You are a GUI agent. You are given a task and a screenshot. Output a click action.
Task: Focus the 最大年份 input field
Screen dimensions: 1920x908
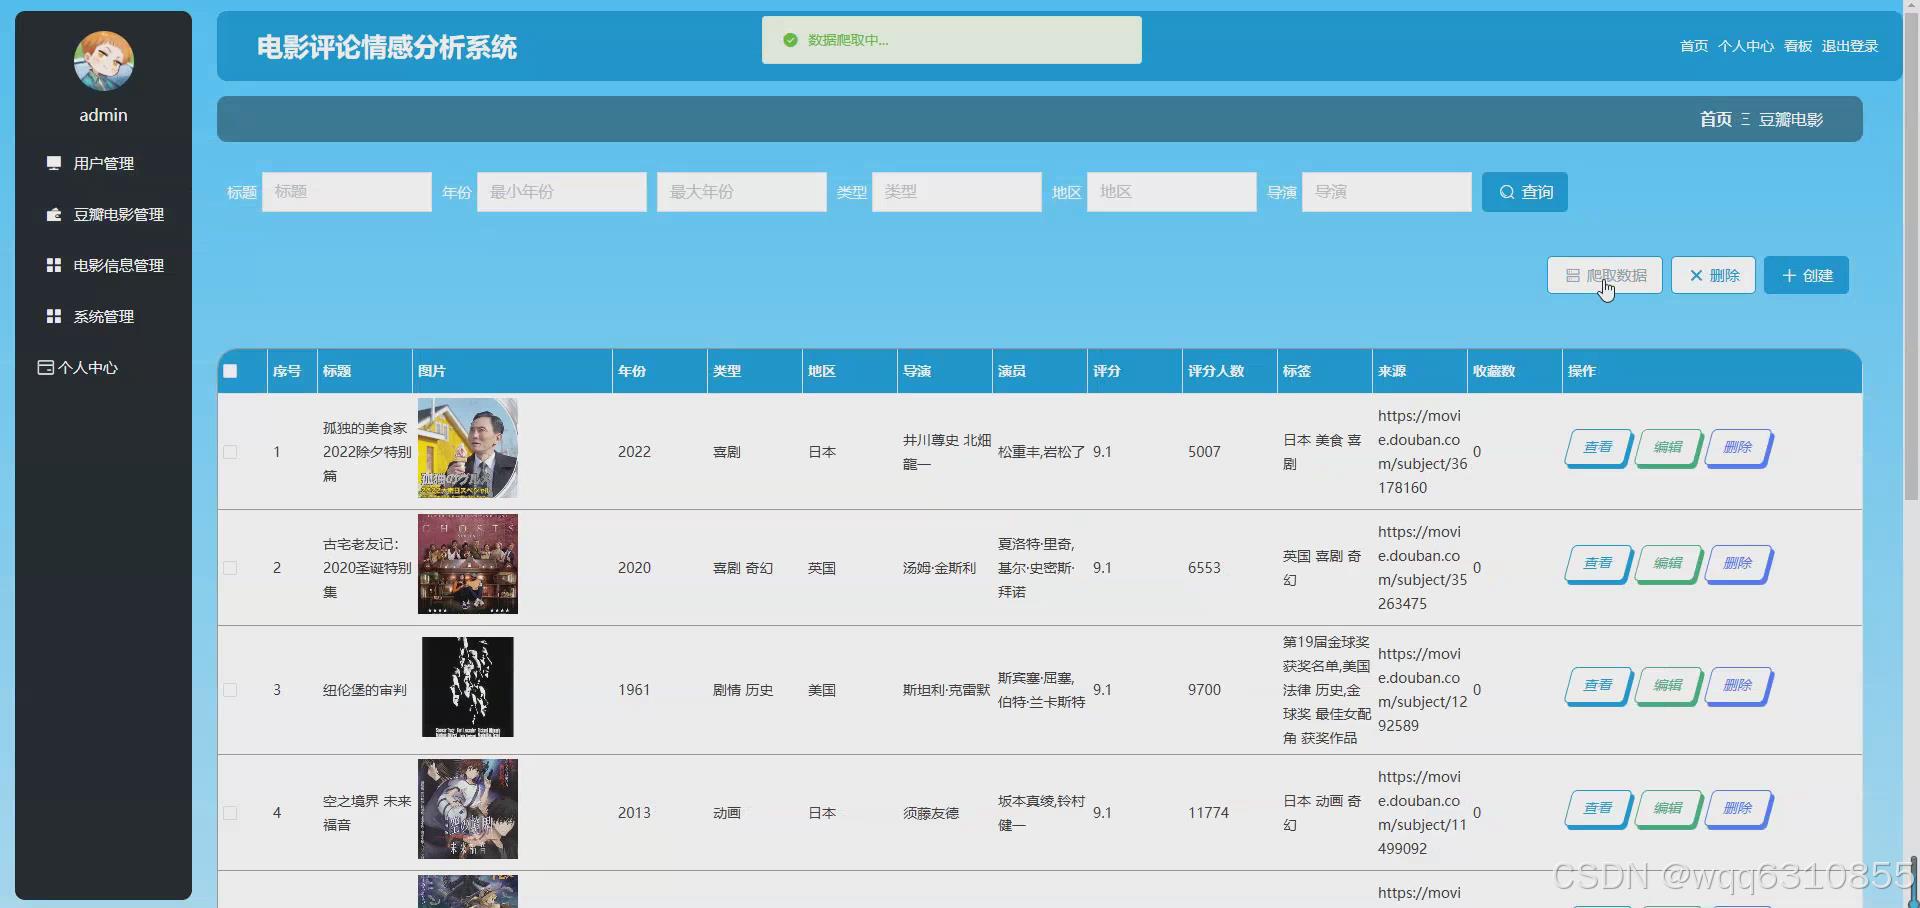point(742,192)
